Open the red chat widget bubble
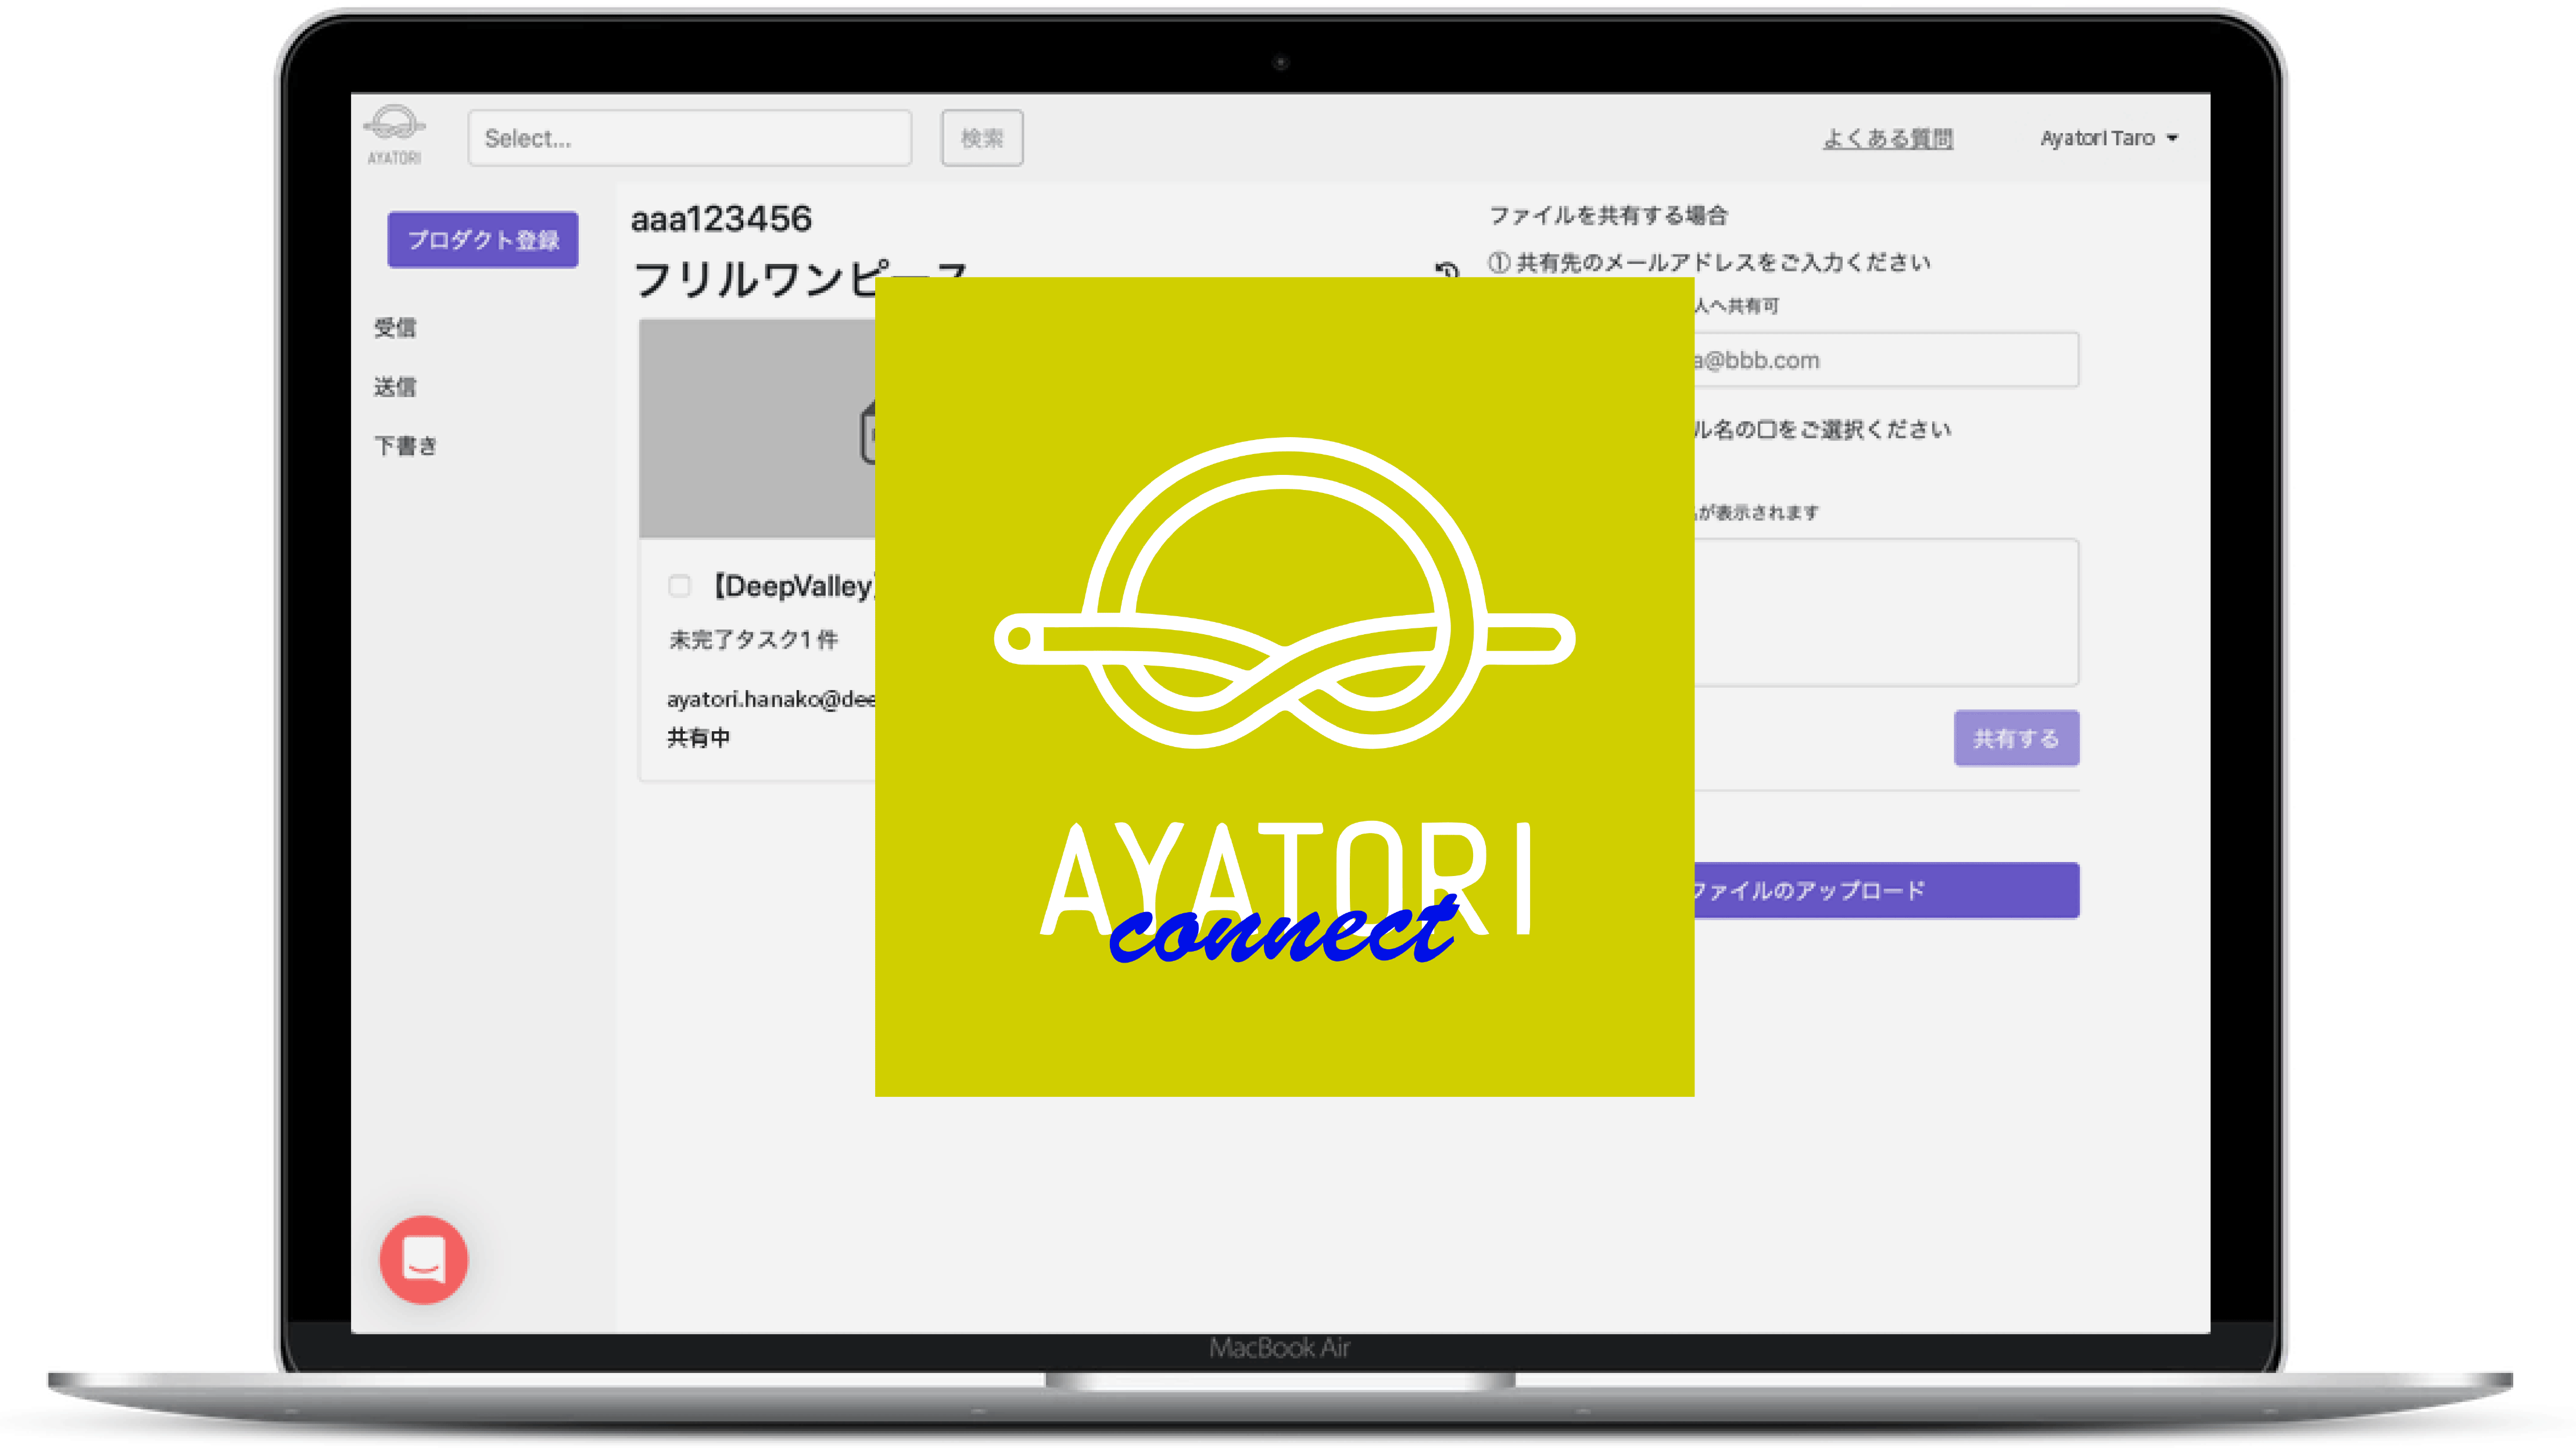The height and width of the screenshot is (1448, 2576). 423,1259
